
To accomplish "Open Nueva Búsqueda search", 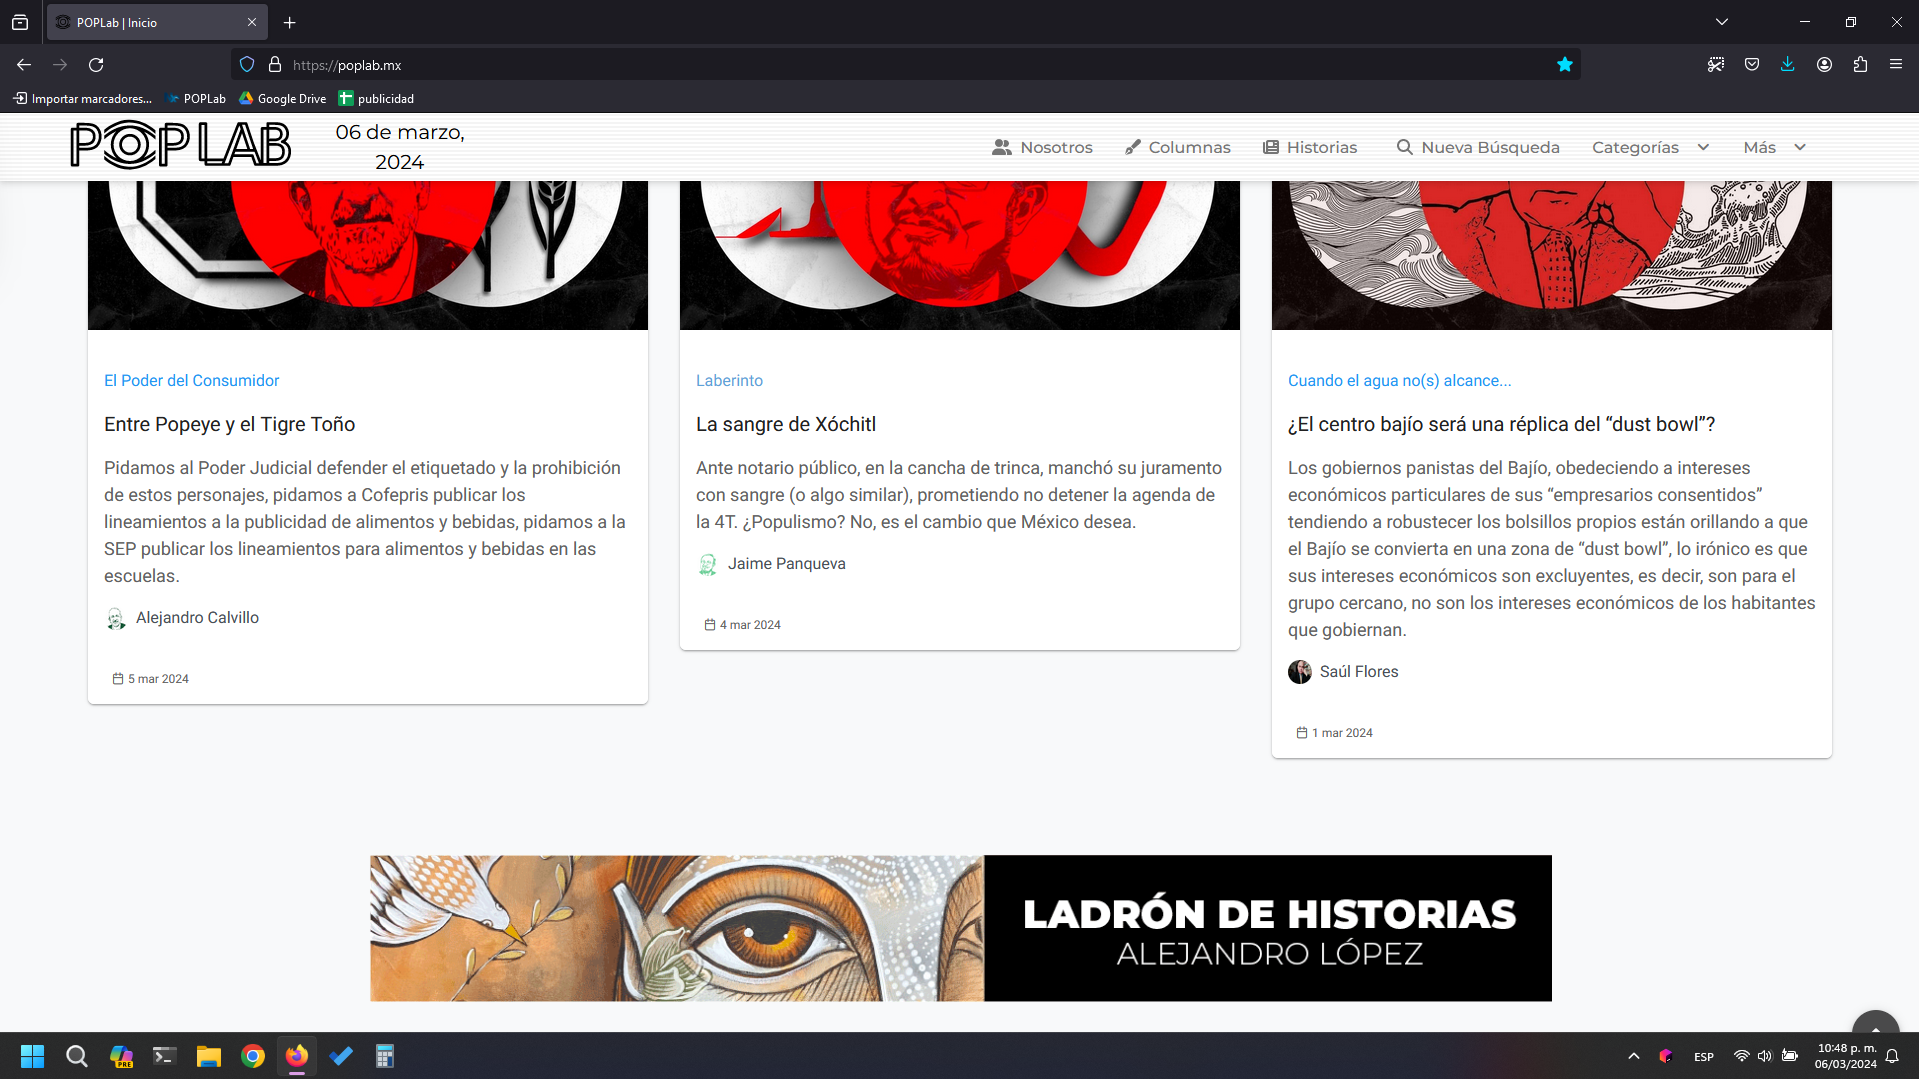I will click(x=1477, y=148).
